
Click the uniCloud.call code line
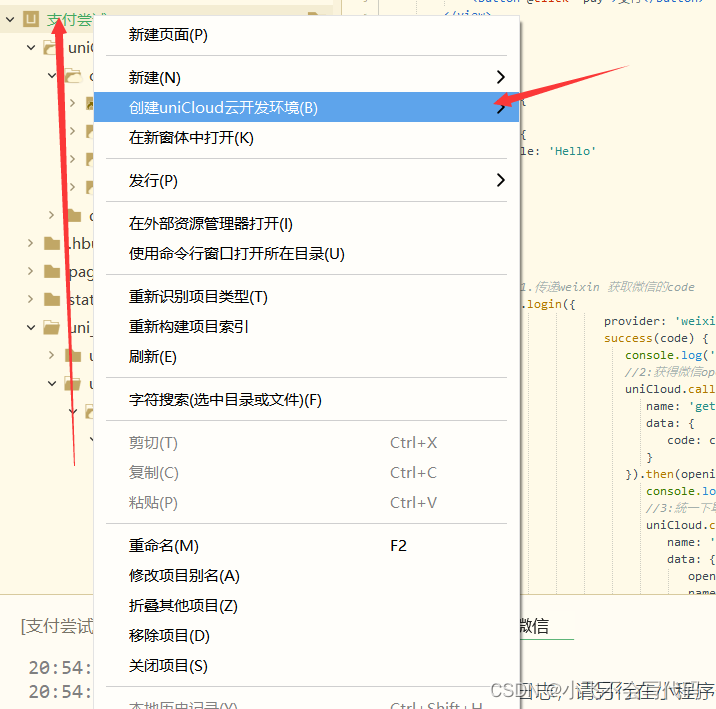[670, 389]
